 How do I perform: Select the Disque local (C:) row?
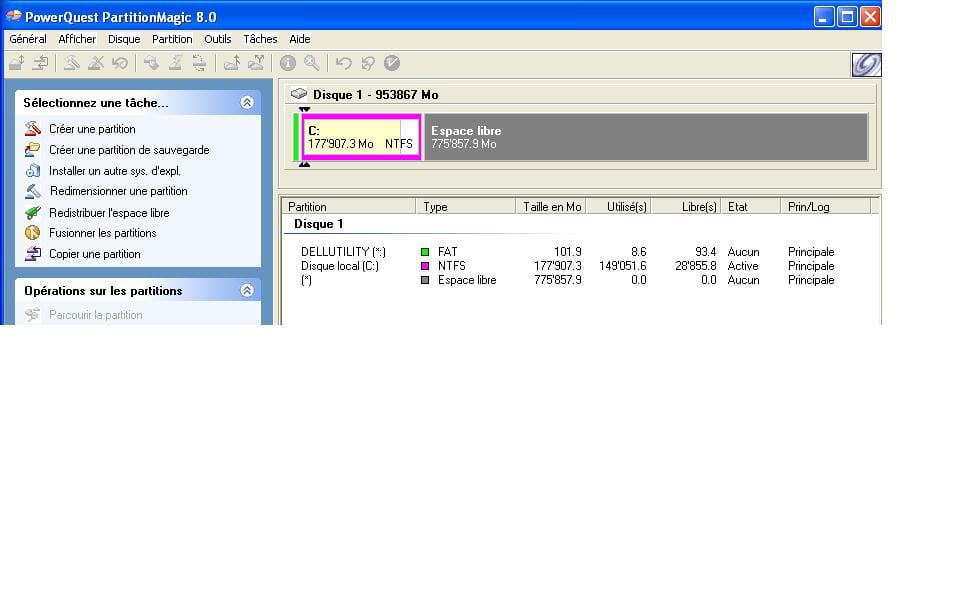click(568, 266)
